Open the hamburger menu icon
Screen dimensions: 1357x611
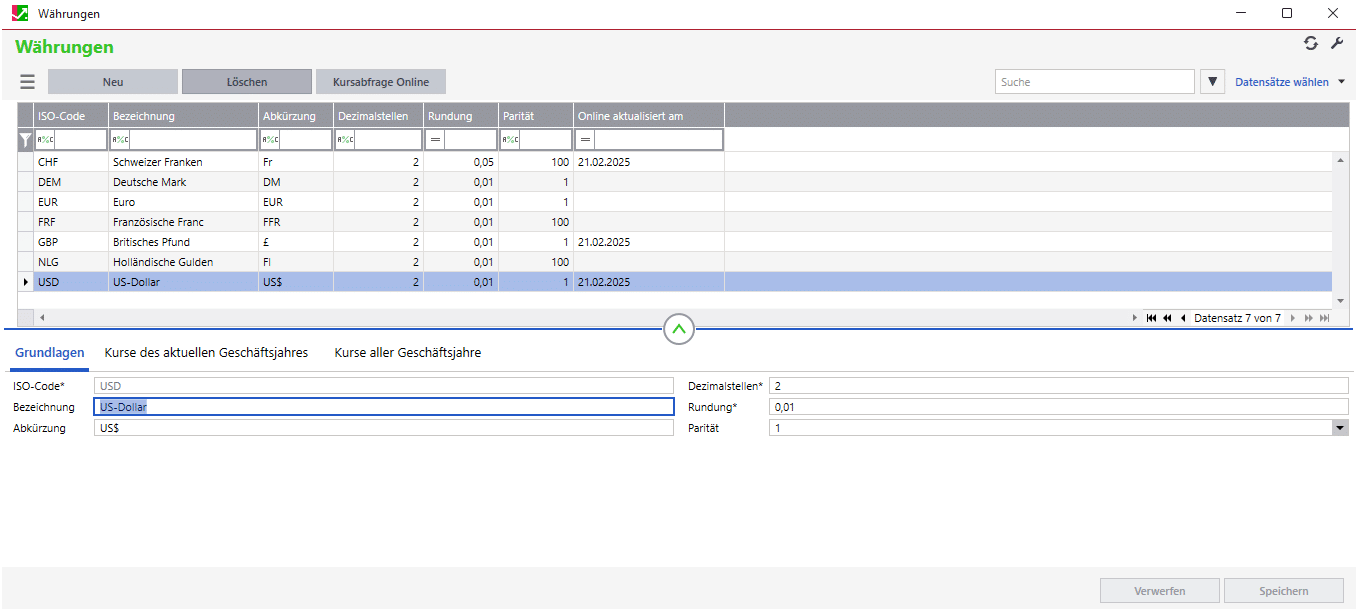tap(27, 82)
